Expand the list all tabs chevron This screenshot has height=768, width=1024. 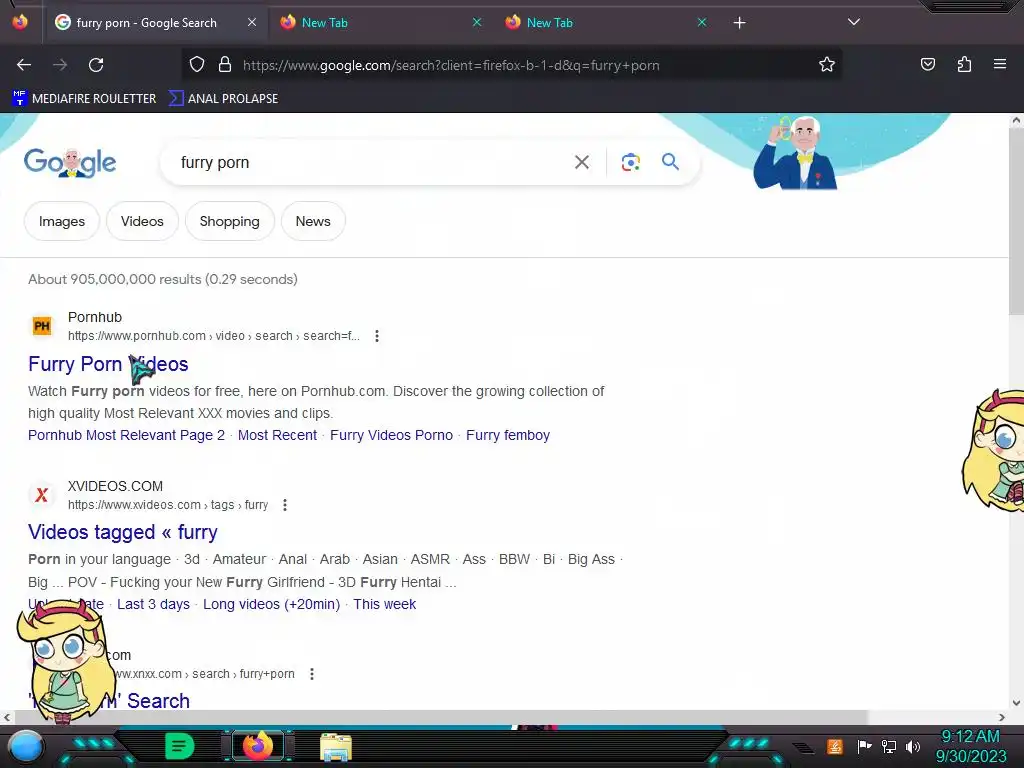point(854,22)
